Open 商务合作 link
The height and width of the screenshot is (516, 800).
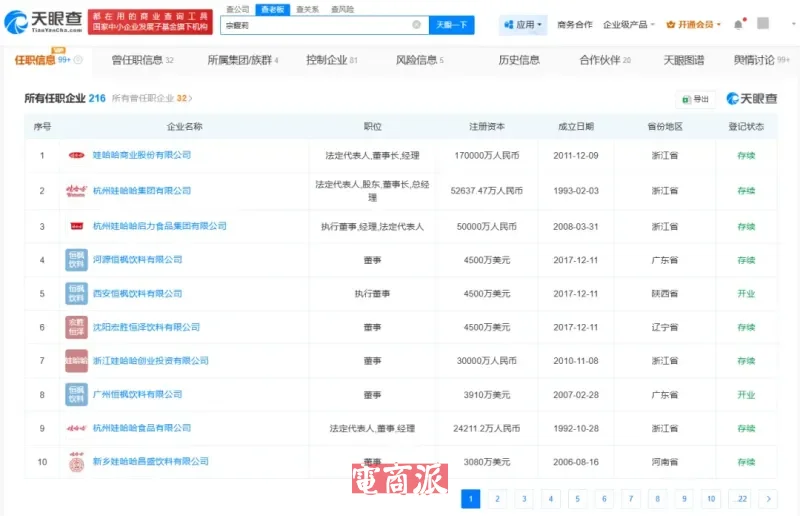pyautogui.click(x=575, y=24)
